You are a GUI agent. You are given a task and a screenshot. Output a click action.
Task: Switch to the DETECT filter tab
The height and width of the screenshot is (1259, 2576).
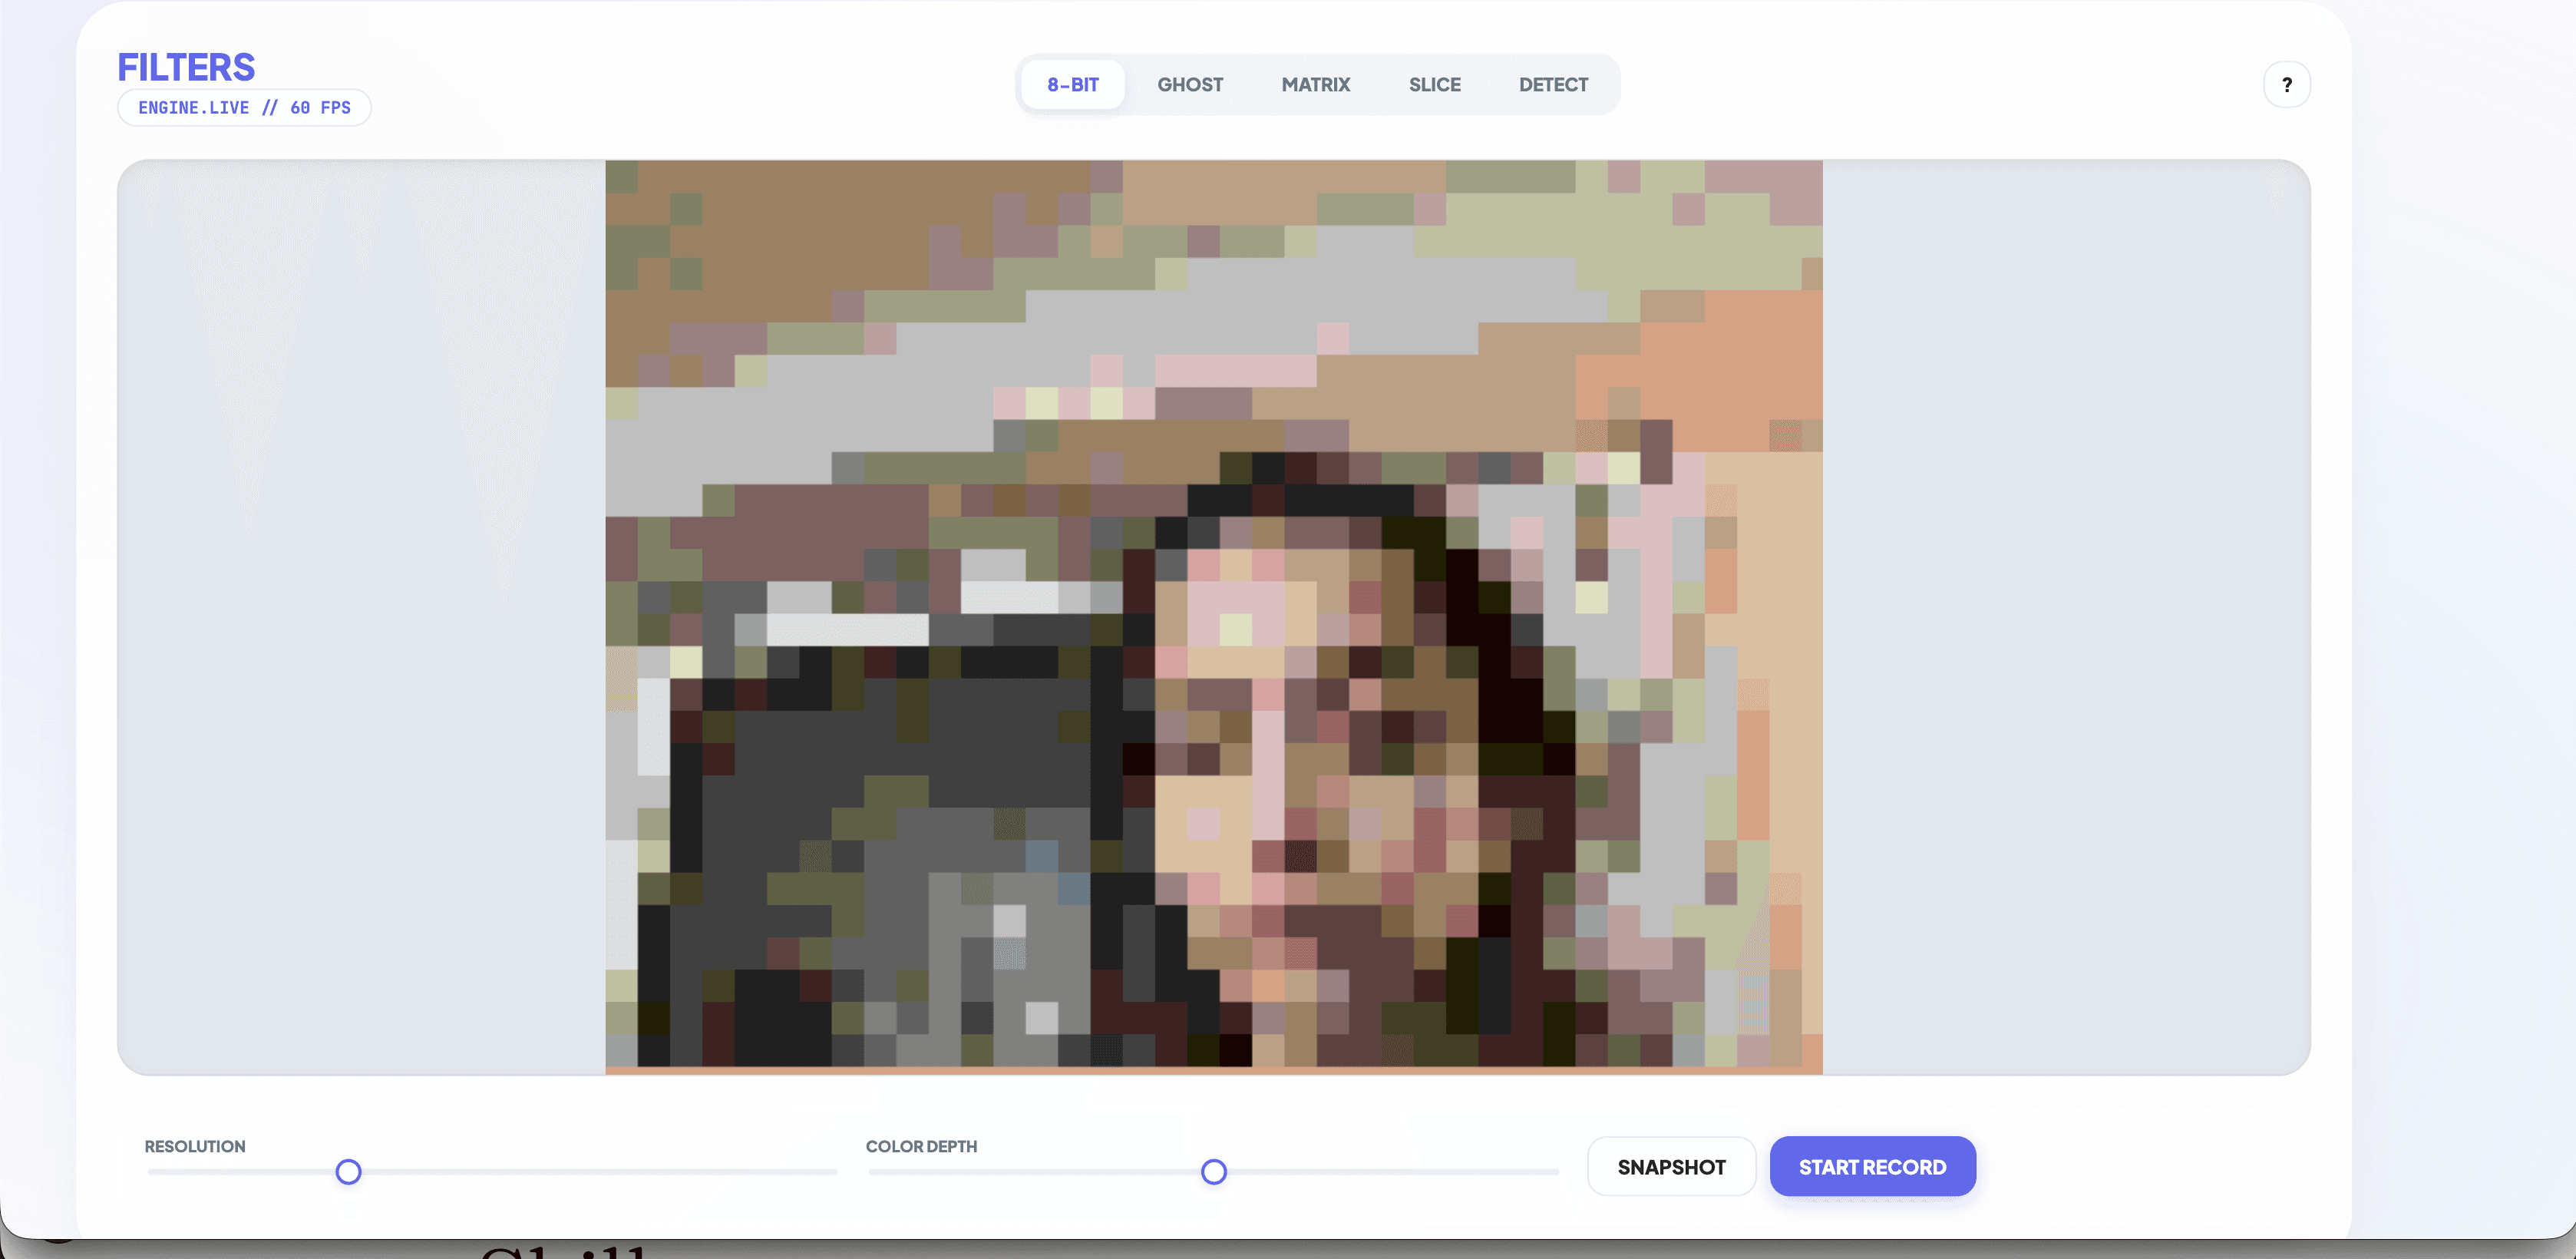pos(1553,85)
